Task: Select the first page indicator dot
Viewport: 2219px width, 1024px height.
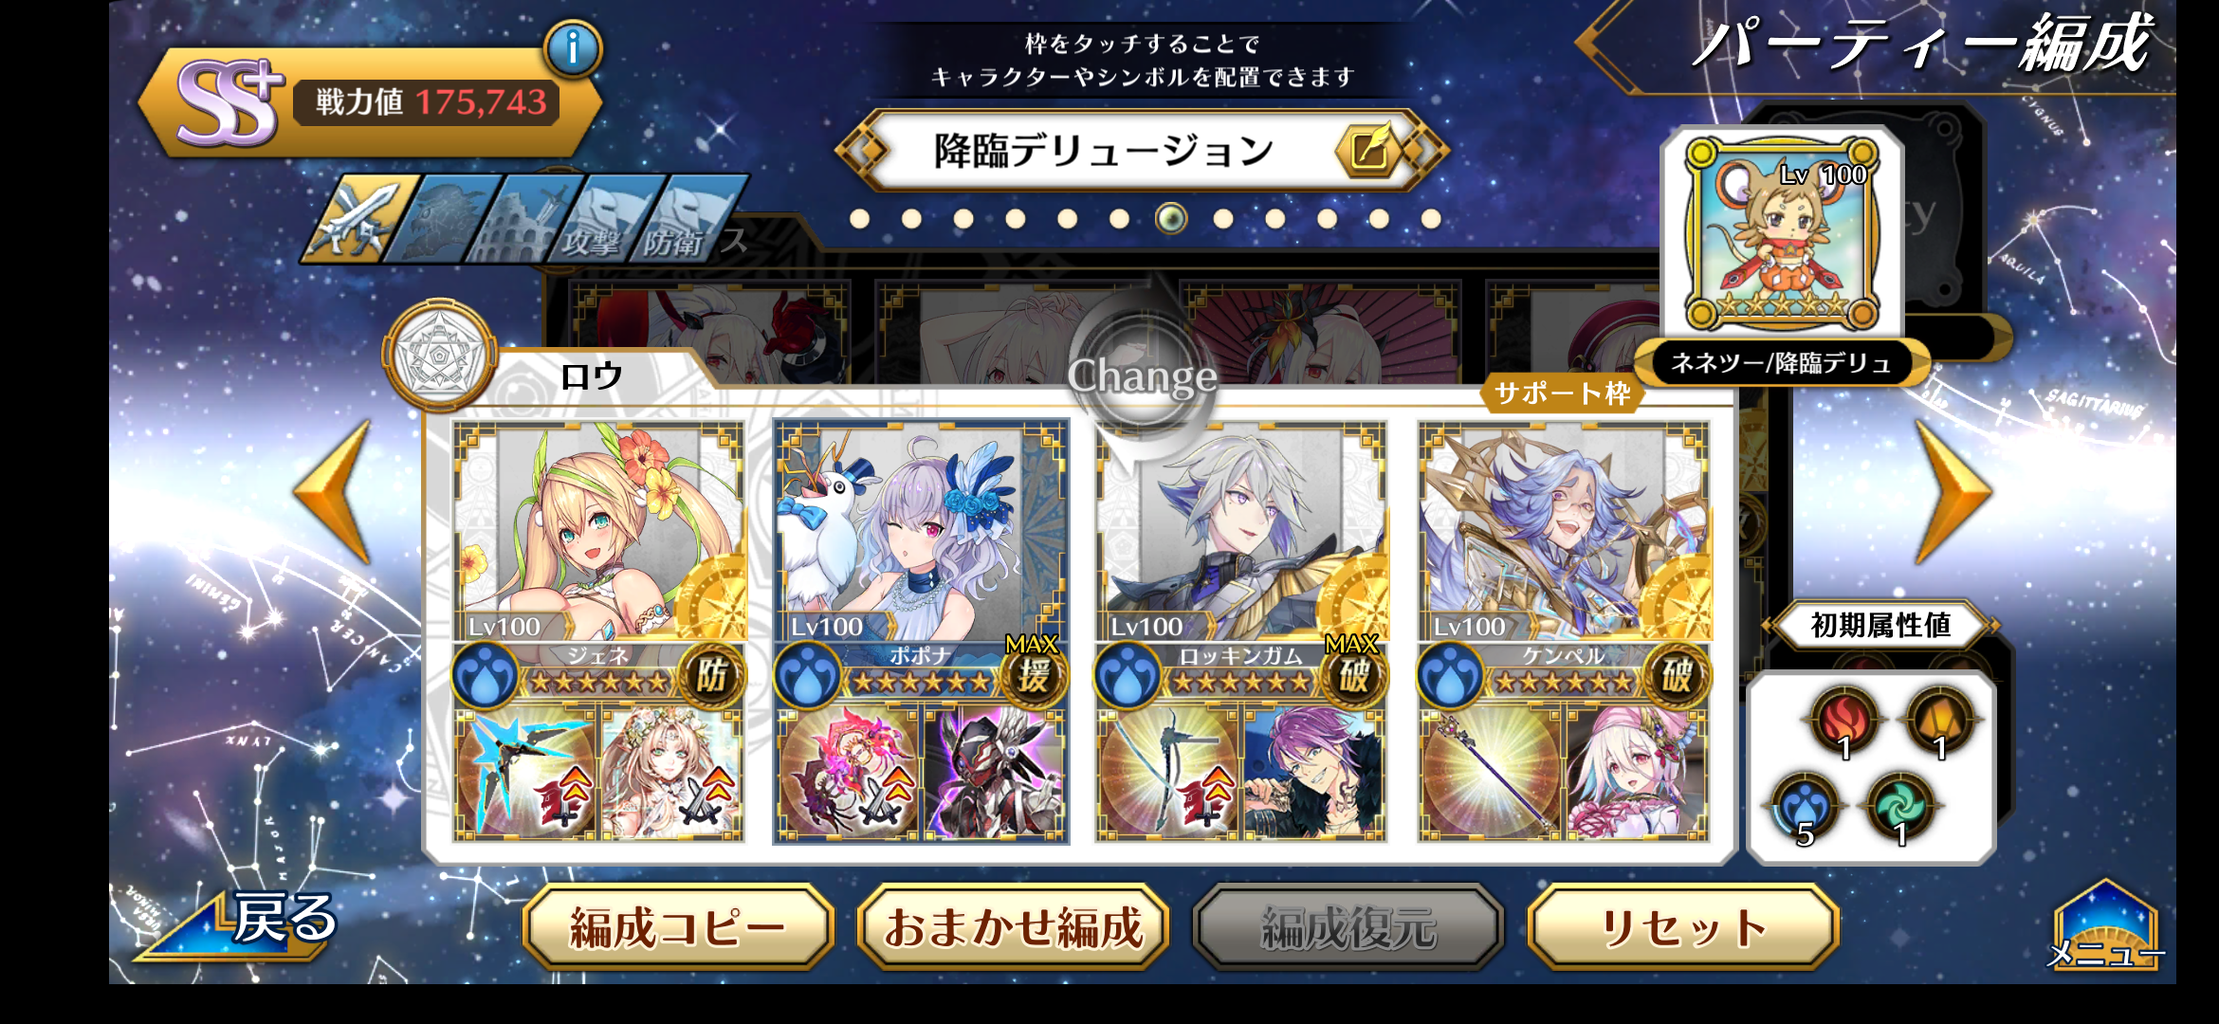Action: pos(860,219)
